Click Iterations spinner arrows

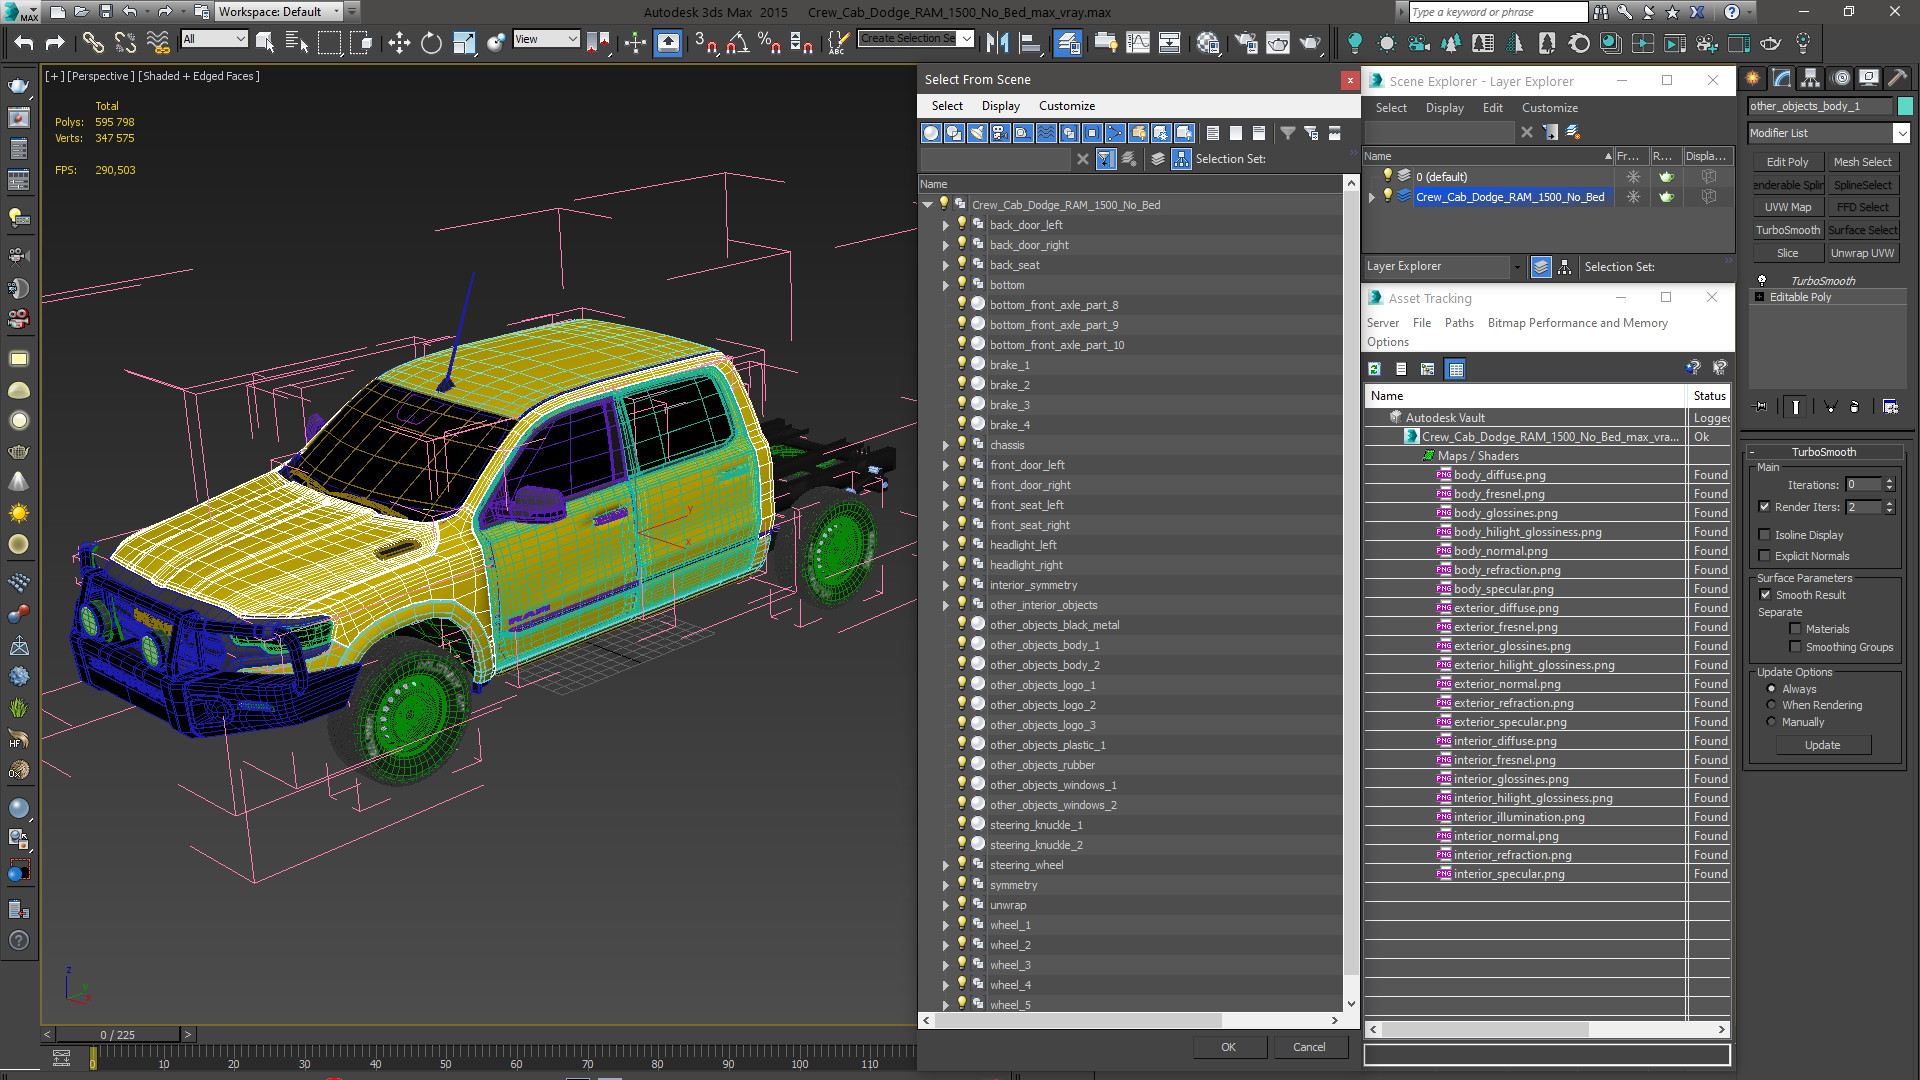(x=1889, y=485)
